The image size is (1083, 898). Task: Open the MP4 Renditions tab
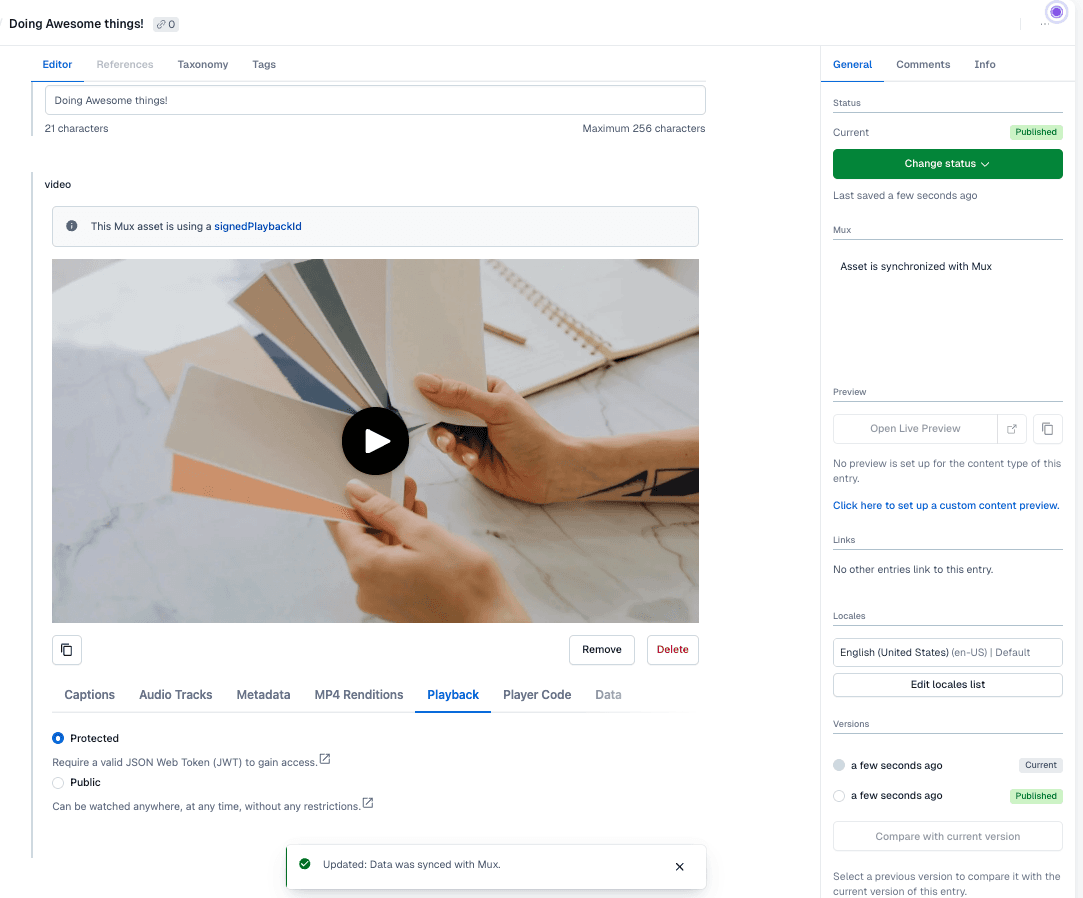[x=359, y=695]
